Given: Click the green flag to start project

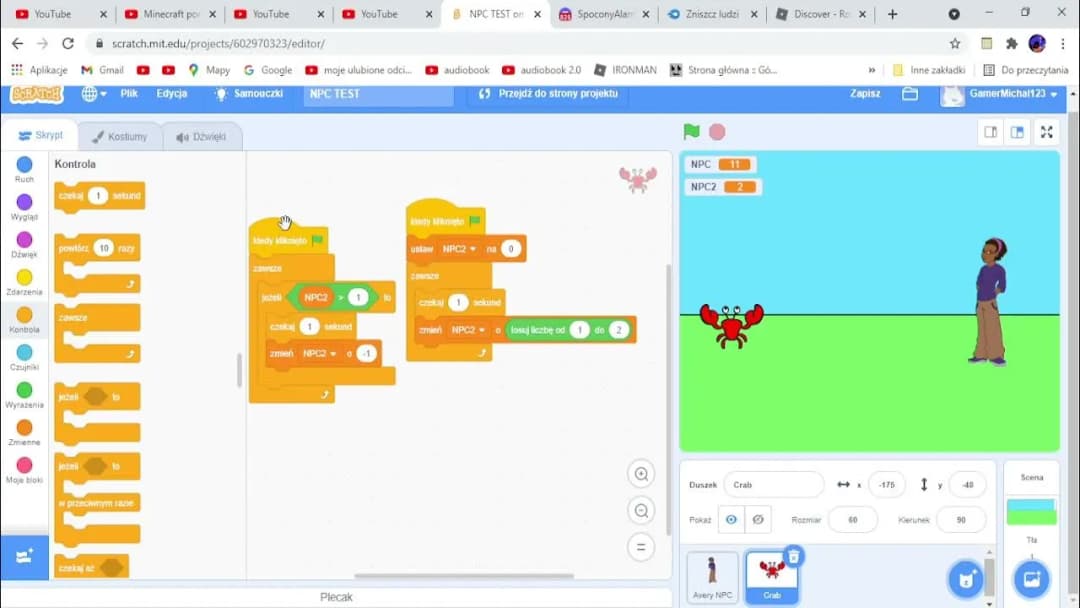Looking at the screenshot, I should click(x=691, y=132).
